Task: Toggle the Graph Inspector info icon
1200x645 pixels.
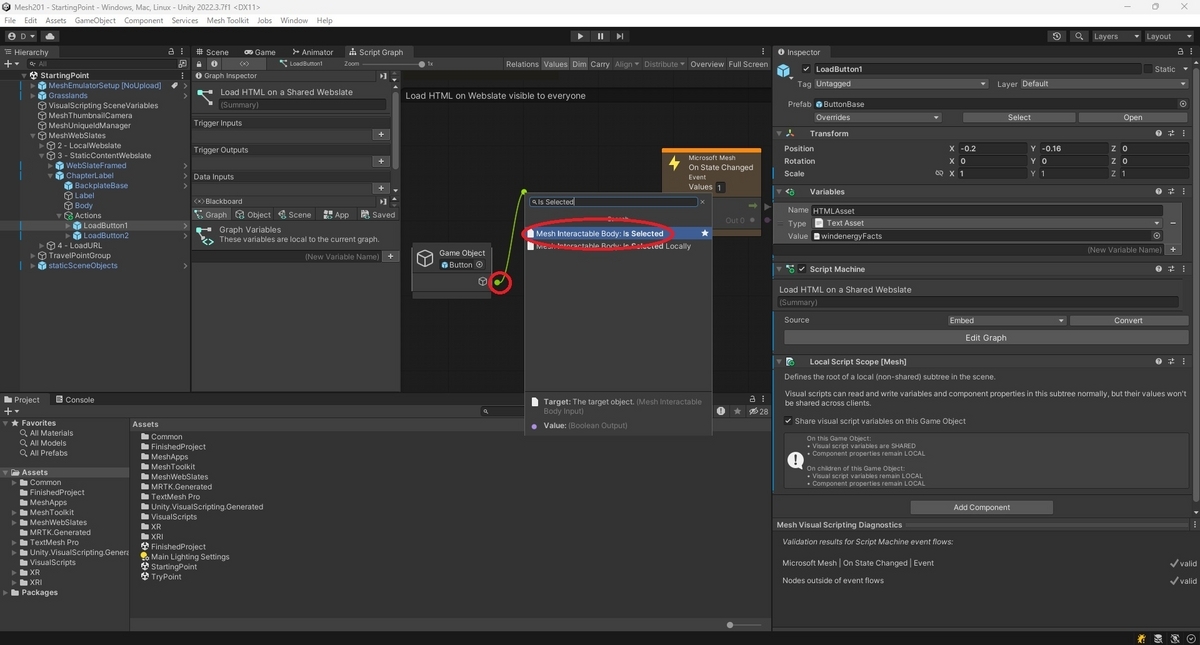Action: pos(215,64)
